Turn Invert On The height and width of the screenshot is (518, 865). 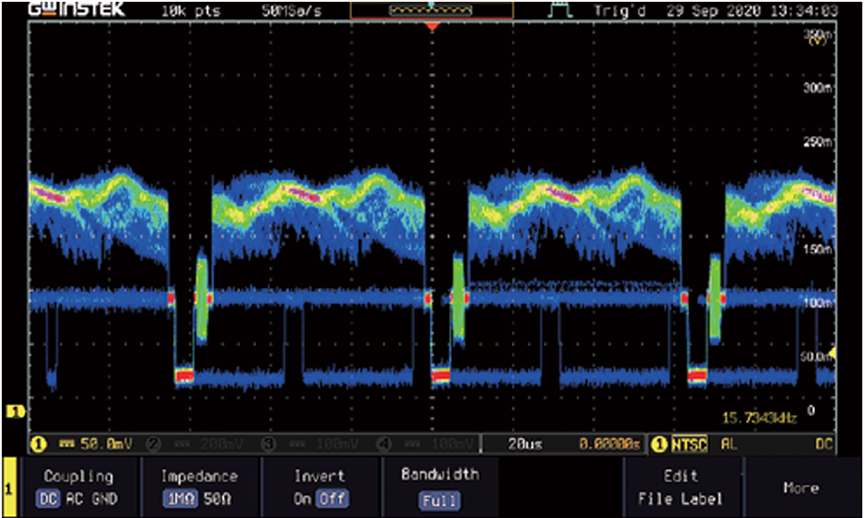pyautogui.click(x=302, y=499)
